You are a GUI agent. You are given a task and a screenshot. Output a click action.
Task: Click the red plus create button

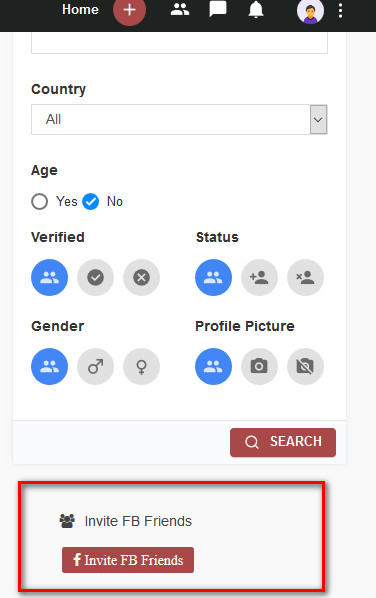coord(129,10)
